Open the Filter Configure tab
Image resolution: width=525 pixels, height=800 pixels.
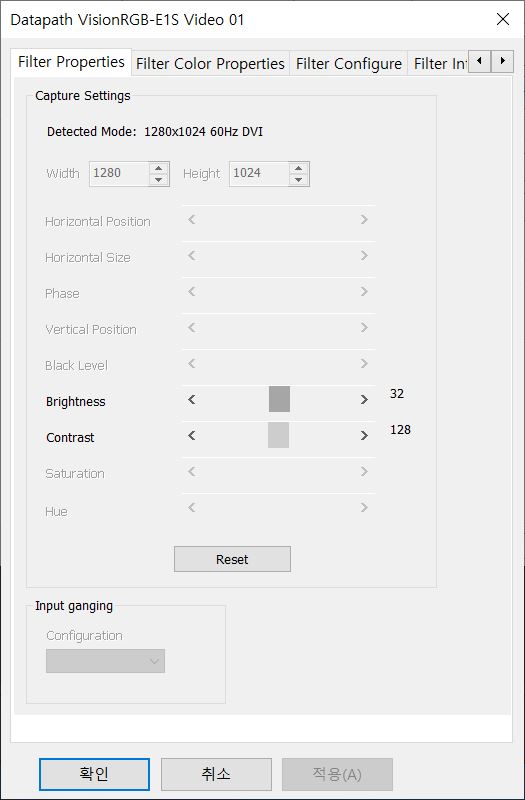coord(348,64)
